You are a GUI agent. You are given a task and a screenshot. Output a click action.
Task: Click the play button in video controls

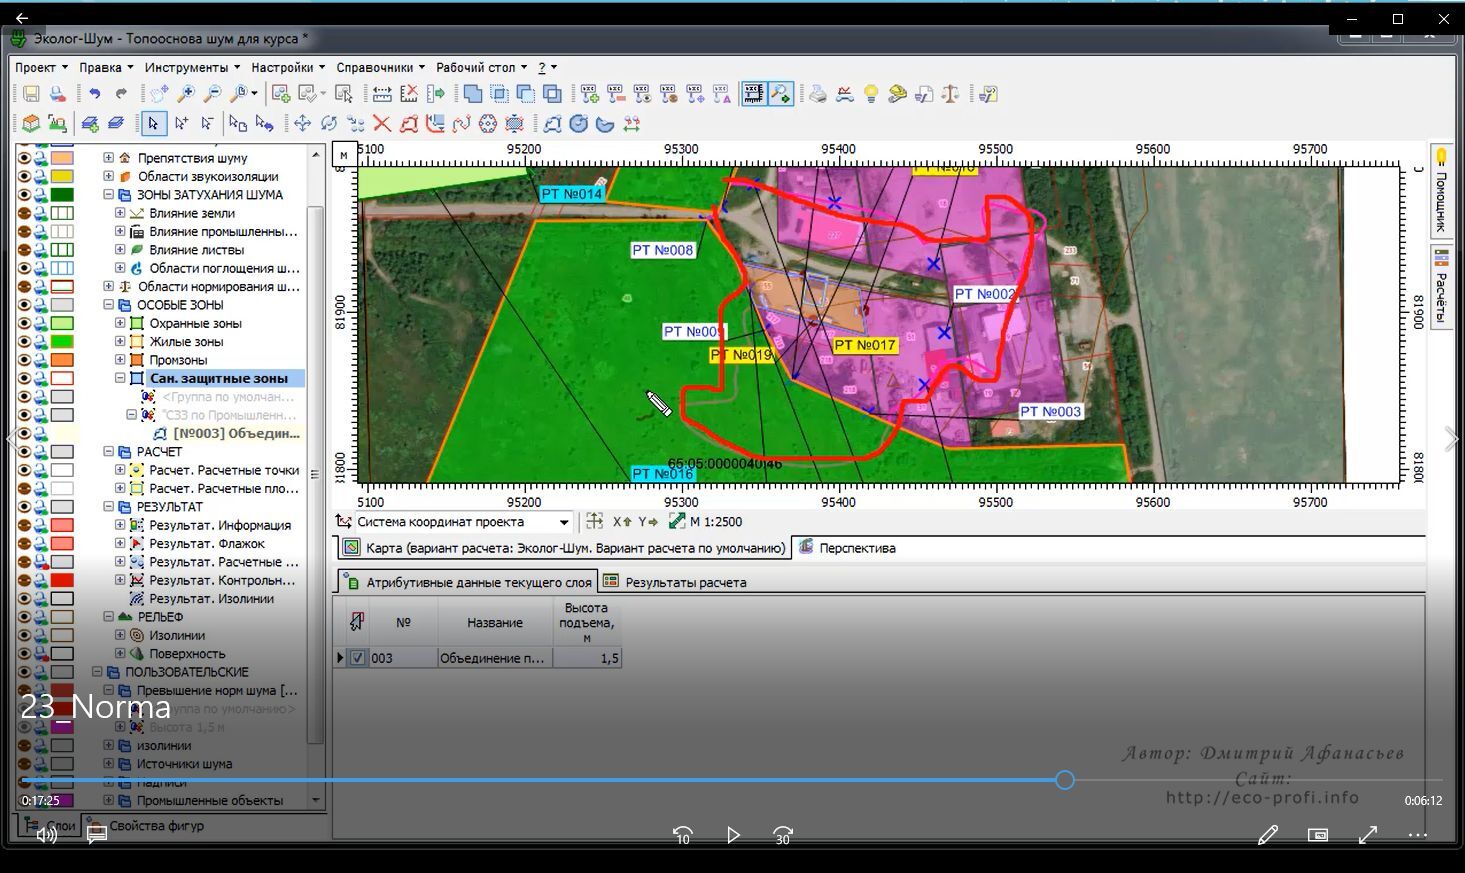point(733,835)
